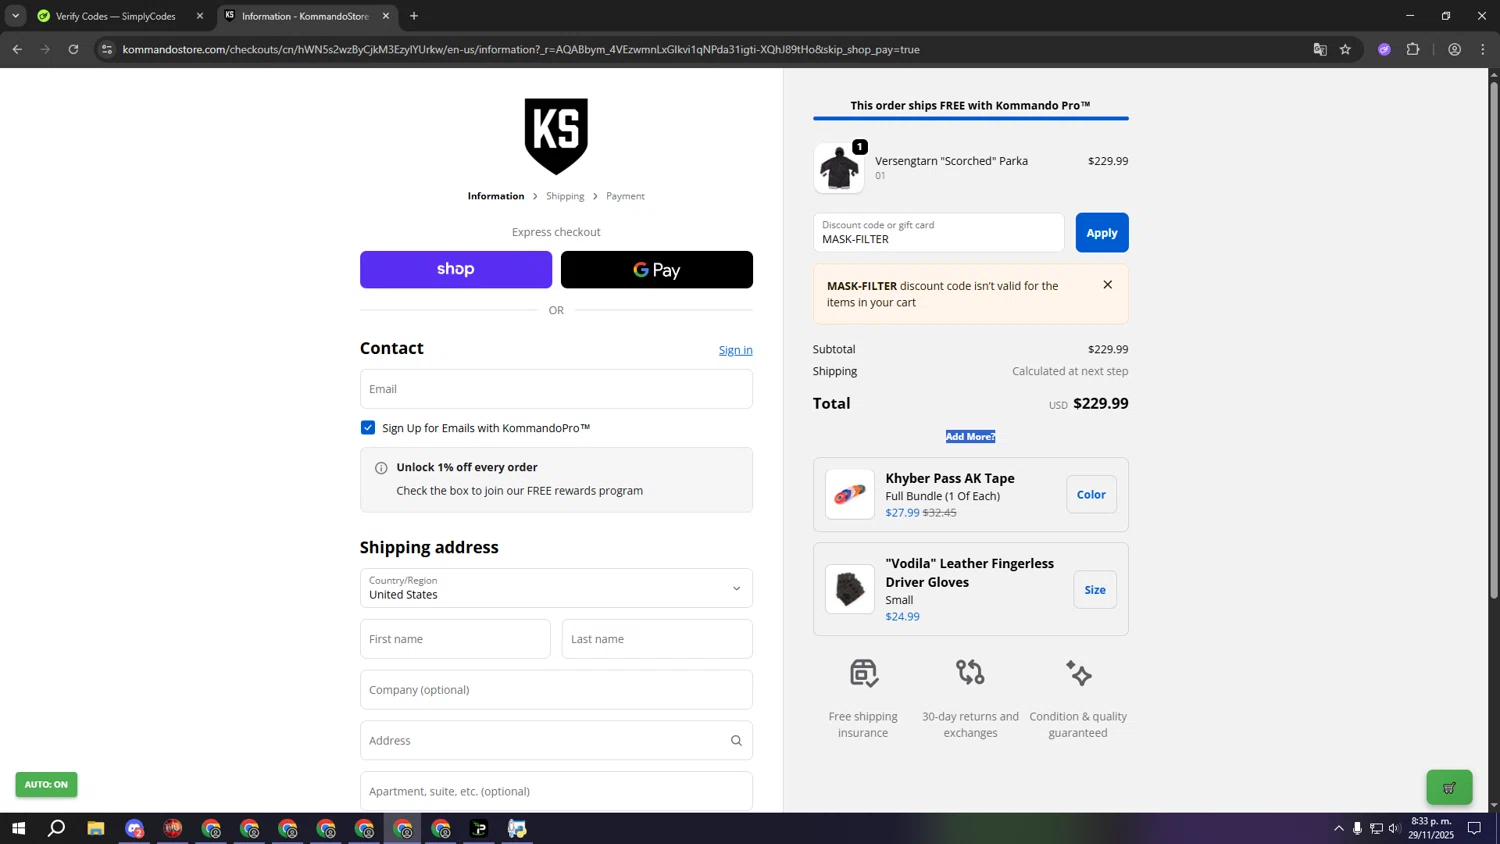Image resolution: width=1500 pixels, height=844 pixels.
Task: Expand the Country/Region United States dropdown
Action: click(x=556, y=588)
